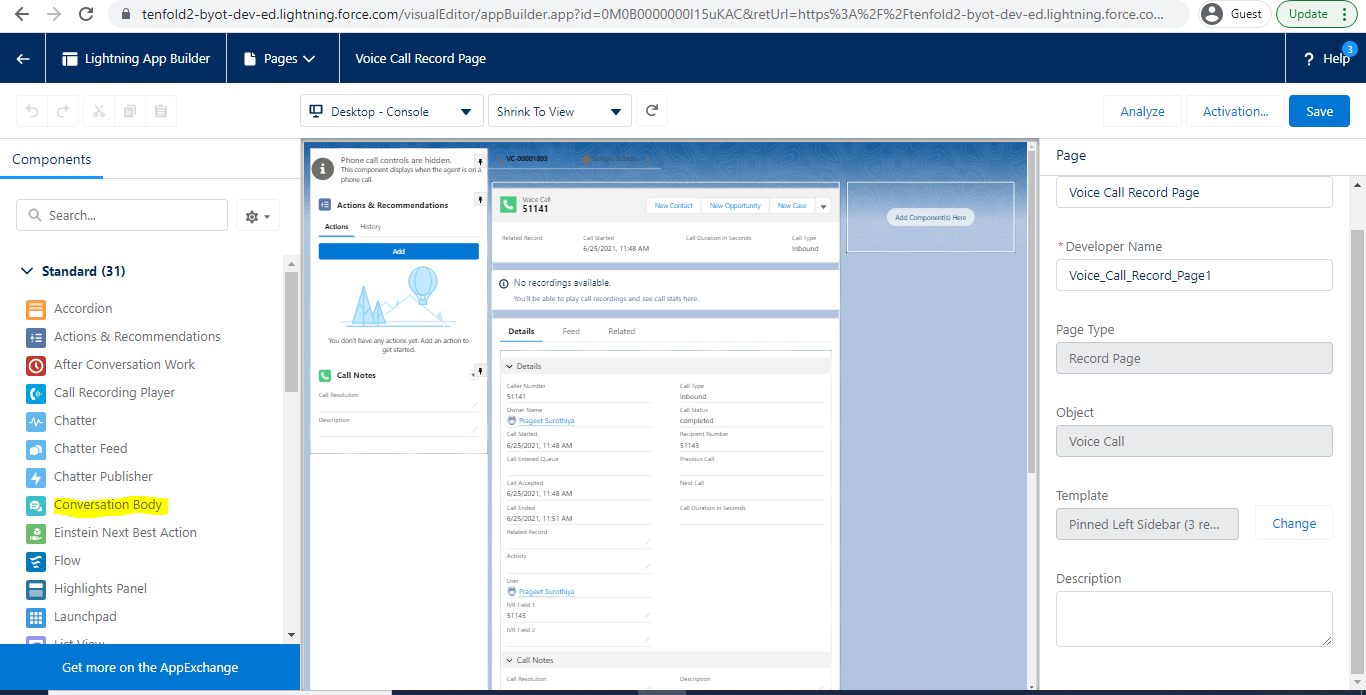
Task: Open the components gear settings dropdown
Action: 258,216
